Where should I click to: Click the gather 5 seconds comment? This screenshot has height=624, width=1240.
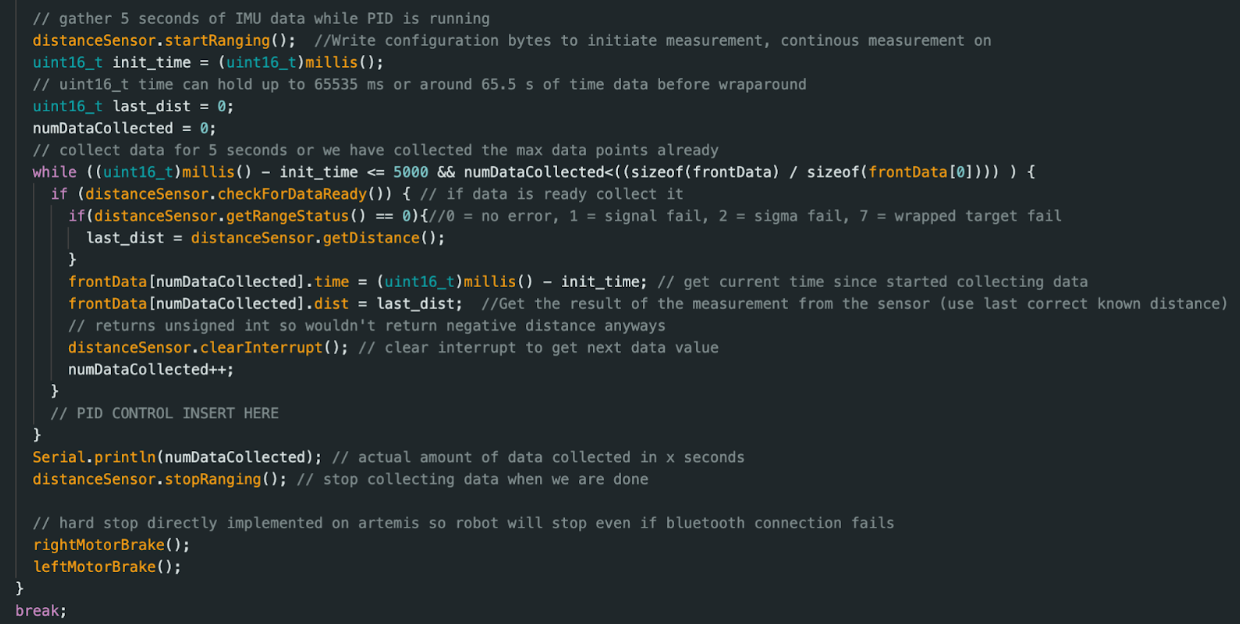[260, 18]
